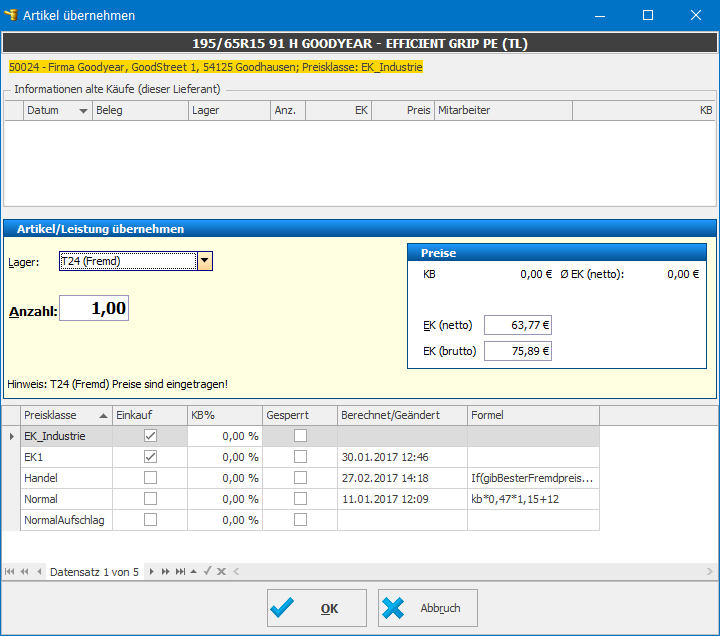This screenshot has width=720, height=636.
Task: Minimize the Artikel übernehmen window
Action: click(x=600, y=15)
